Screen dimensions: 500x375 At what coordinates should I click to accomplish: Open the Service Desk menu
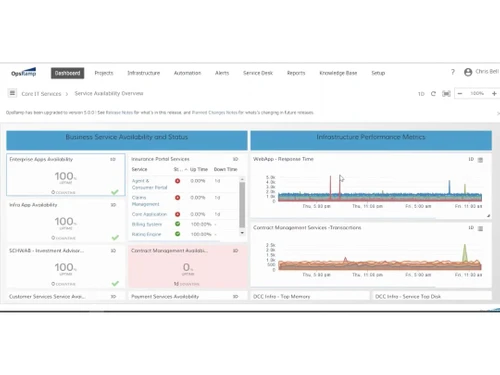click(258, 73)
